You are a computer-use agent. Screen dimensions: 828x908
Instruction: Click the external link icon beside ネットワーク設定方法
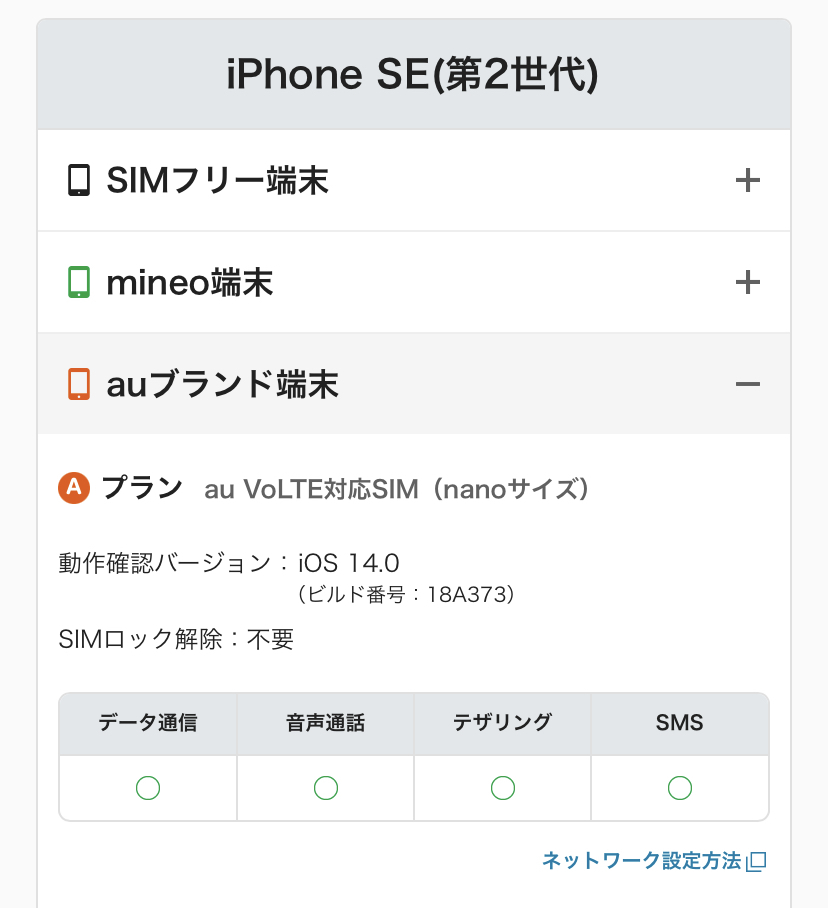coord(757,861)
